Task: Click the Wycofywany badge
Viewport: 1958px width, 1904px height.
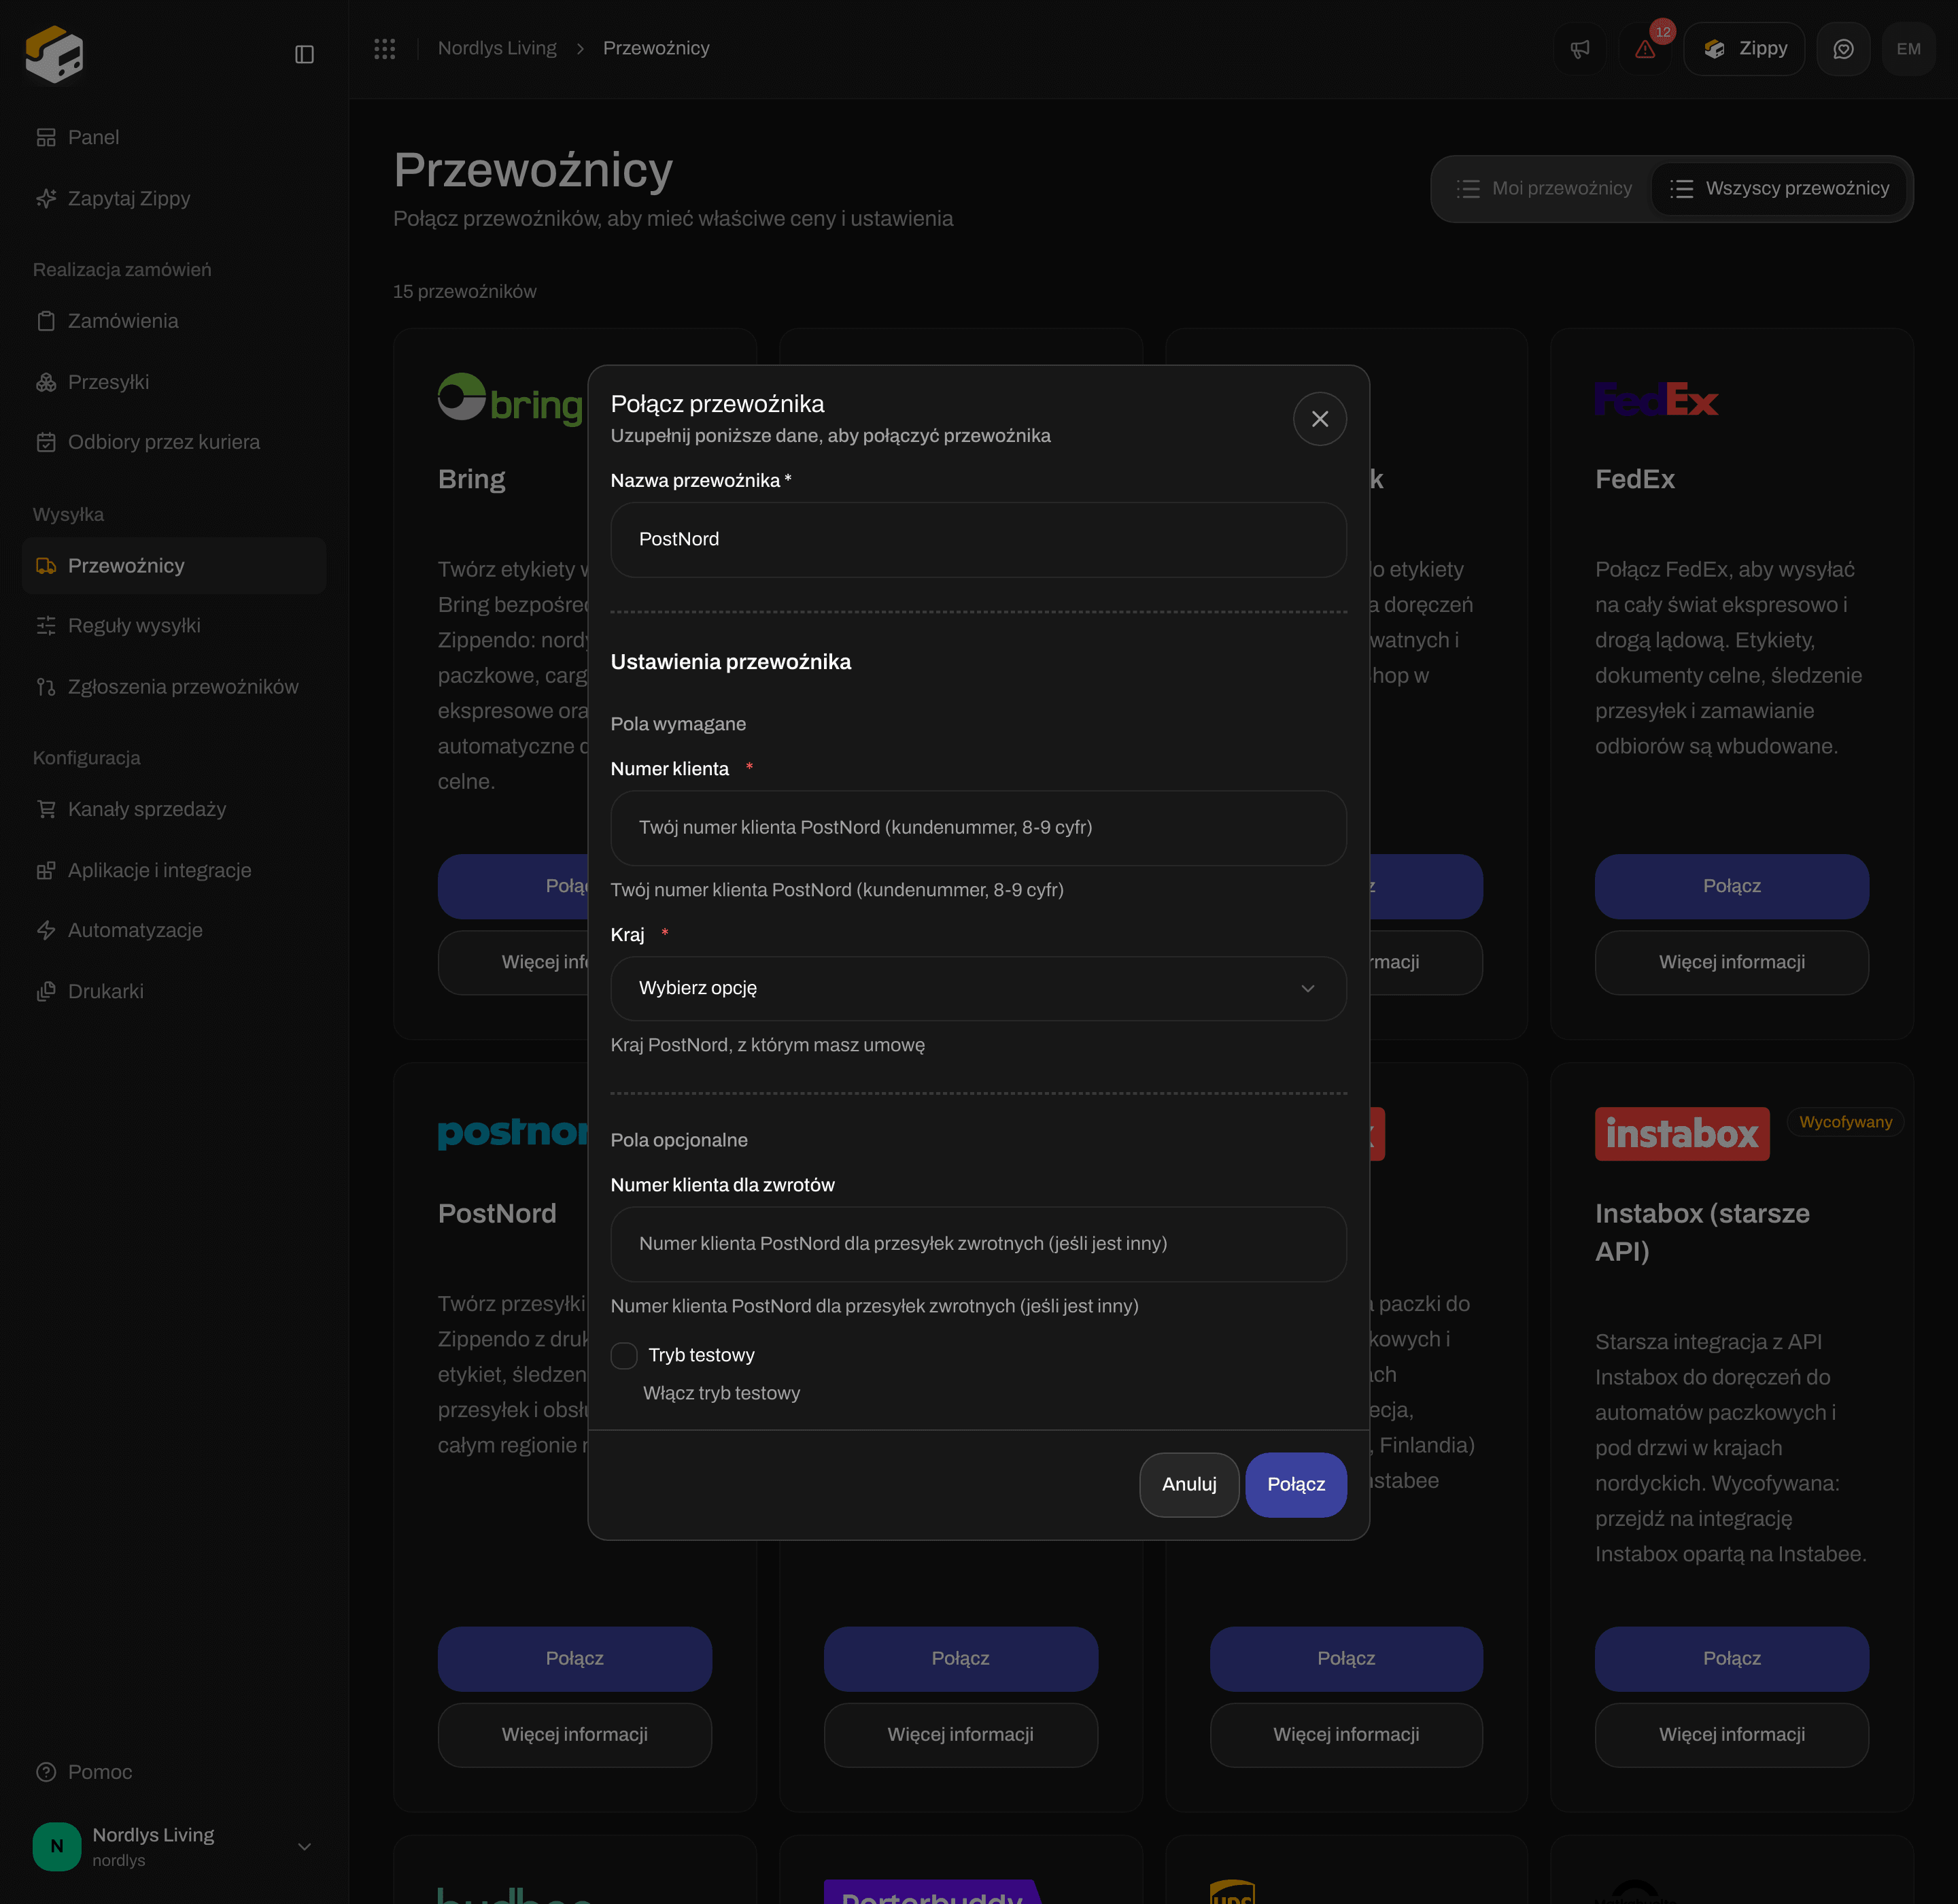Action: [x=1845, y=1122]
